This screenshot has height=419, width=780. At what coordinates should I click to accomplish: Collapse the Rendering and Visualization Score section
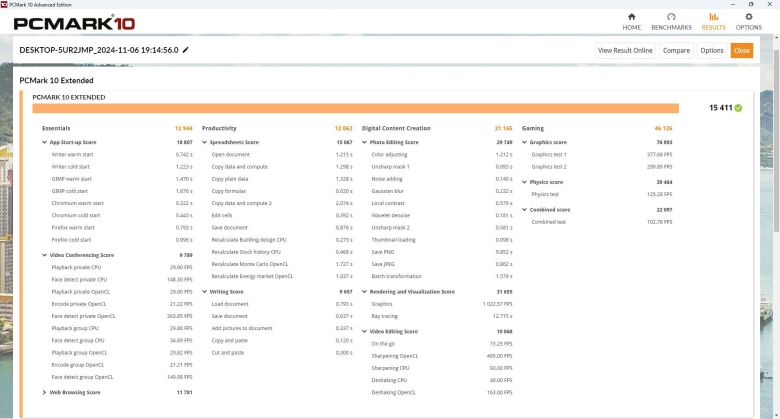(365, 291)
